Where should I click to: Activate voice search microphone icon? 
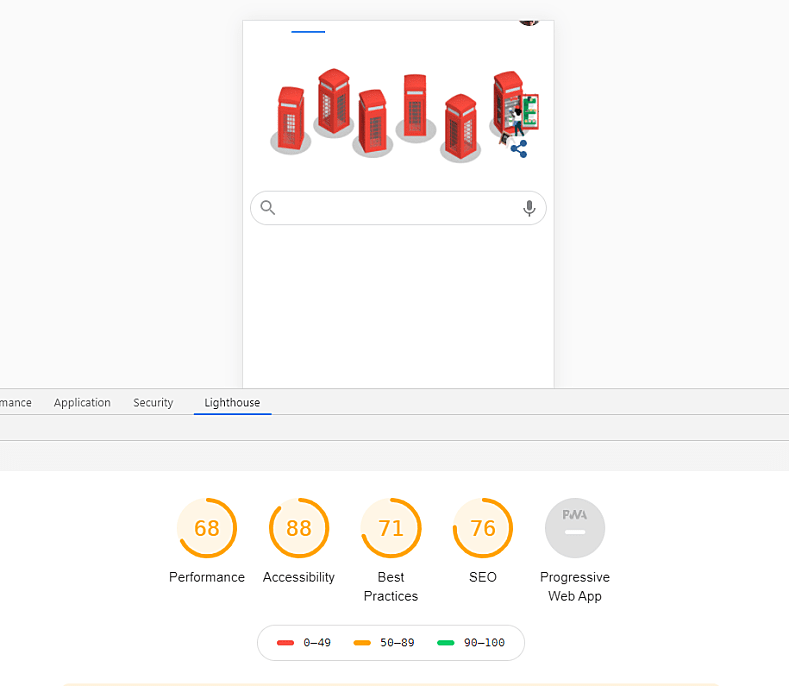coord(529,208)
